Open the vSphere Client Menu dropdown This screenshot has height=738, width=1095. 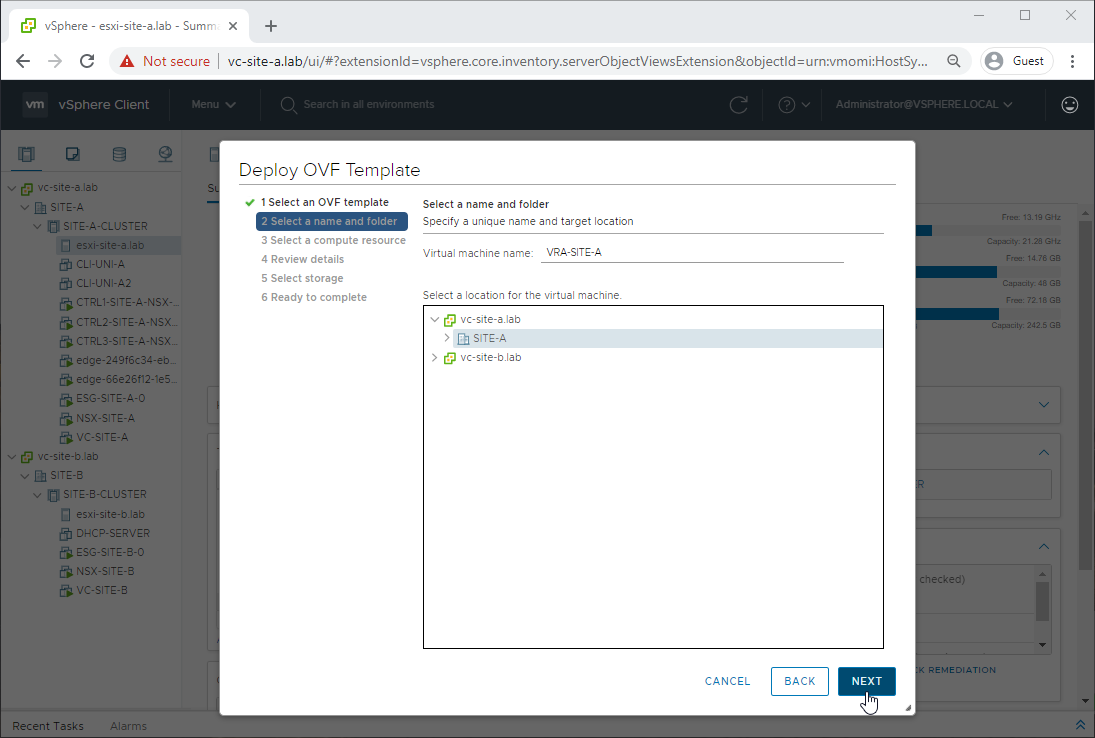point(213,104)
